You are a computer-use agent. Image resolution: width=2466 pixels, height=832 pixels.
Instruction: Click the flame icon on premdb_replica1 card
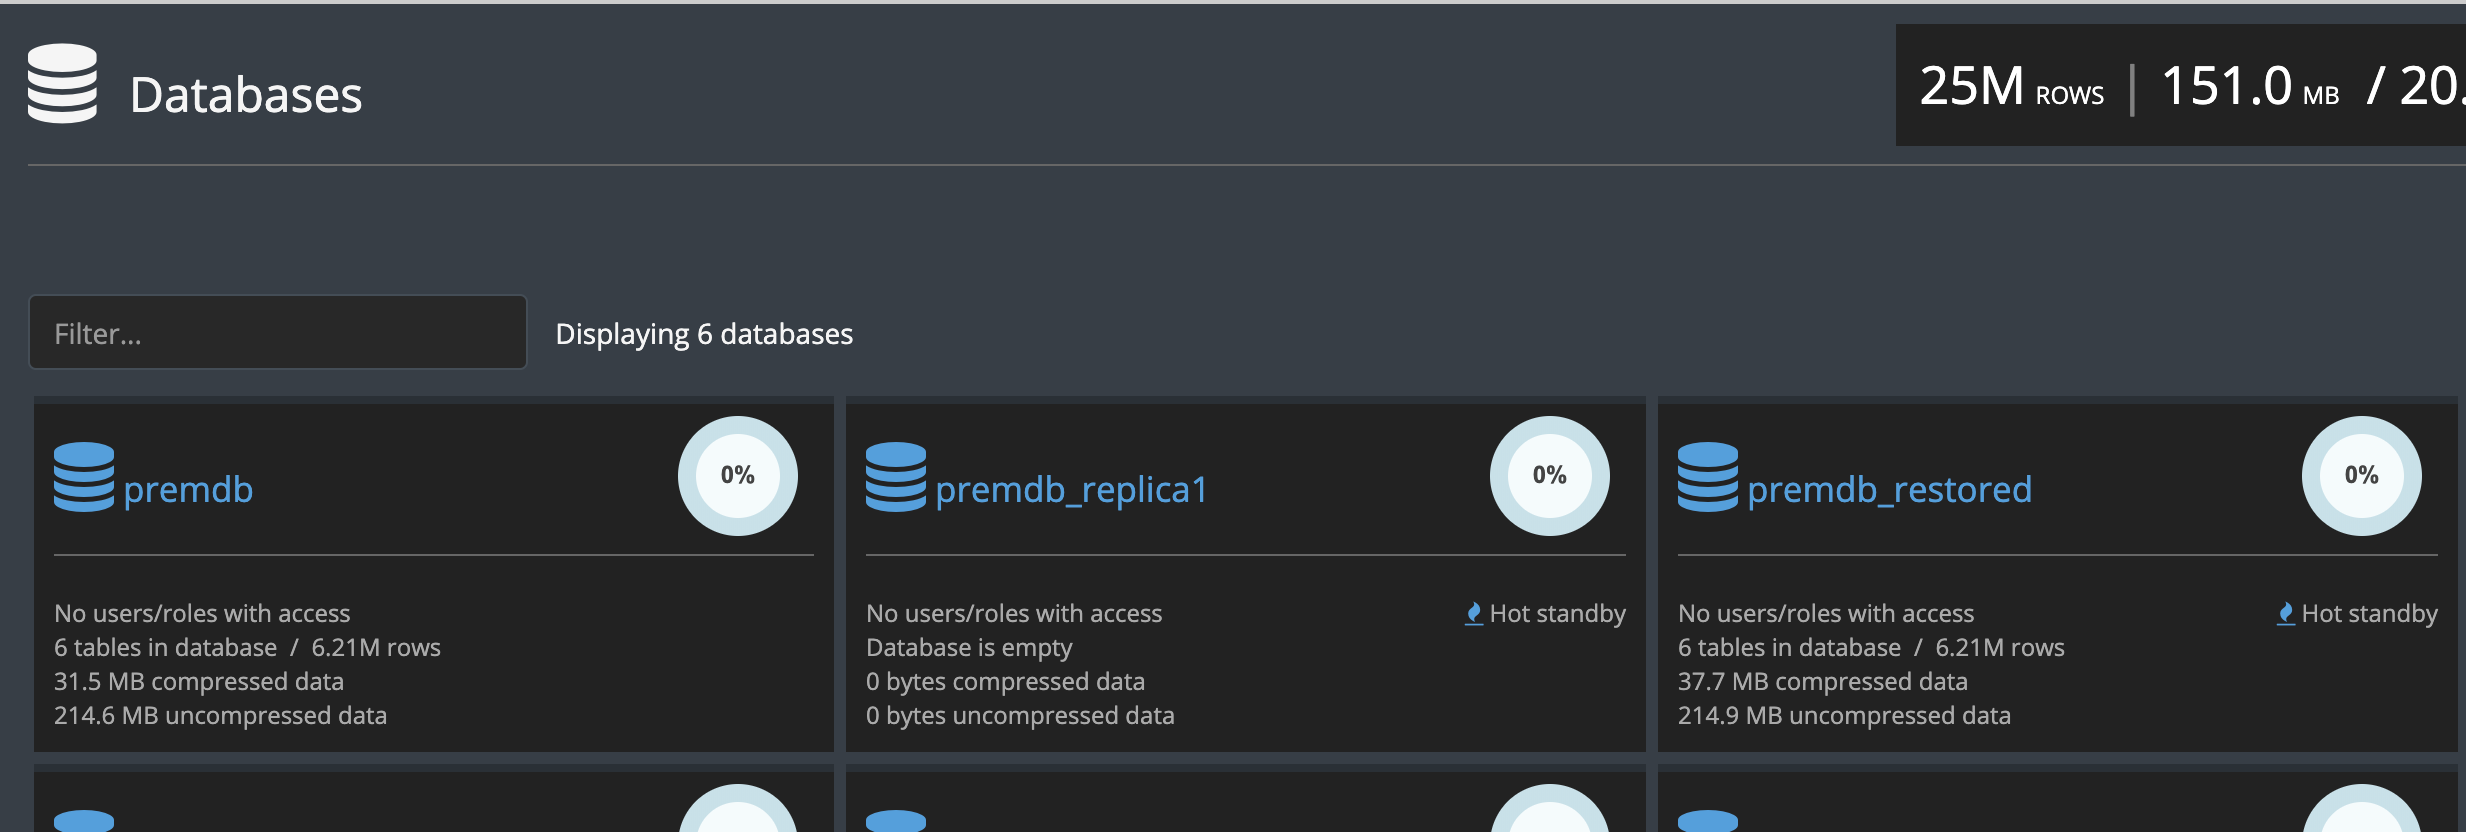pyautogui.click(x=1474, y=613)
